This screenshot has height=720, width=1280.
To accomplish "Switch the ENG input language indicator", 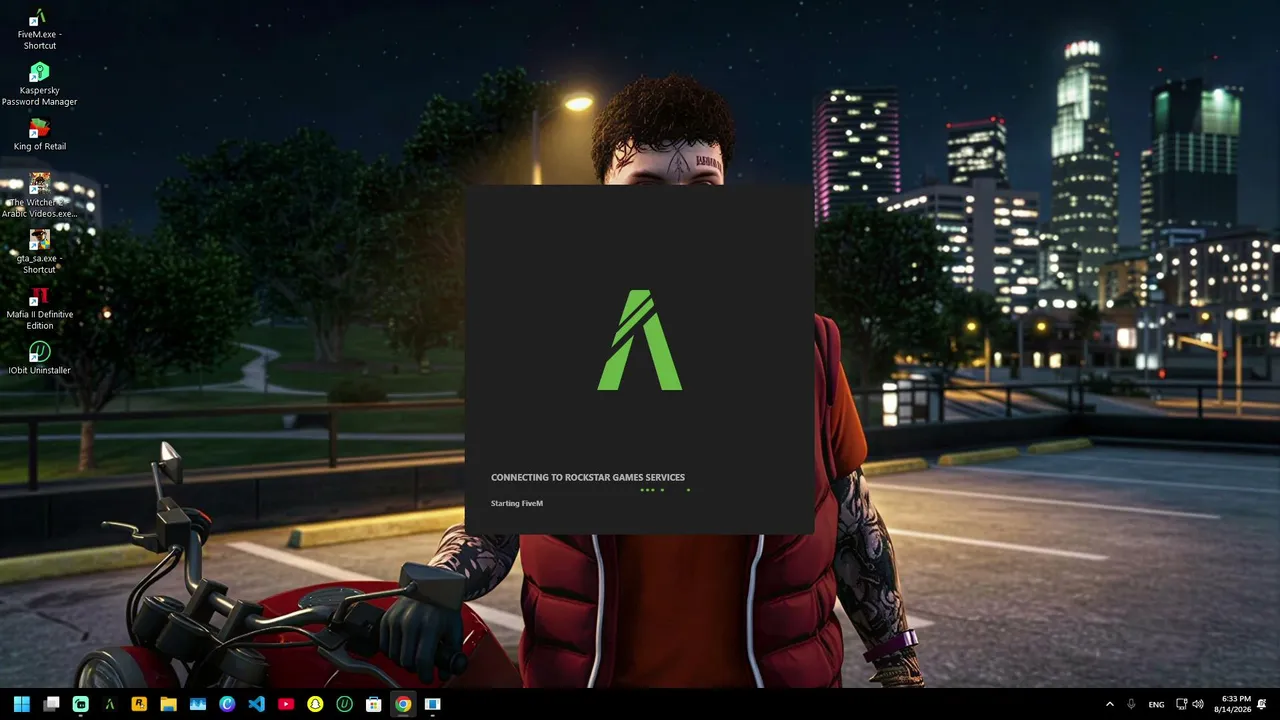I will pos(1156,704).
